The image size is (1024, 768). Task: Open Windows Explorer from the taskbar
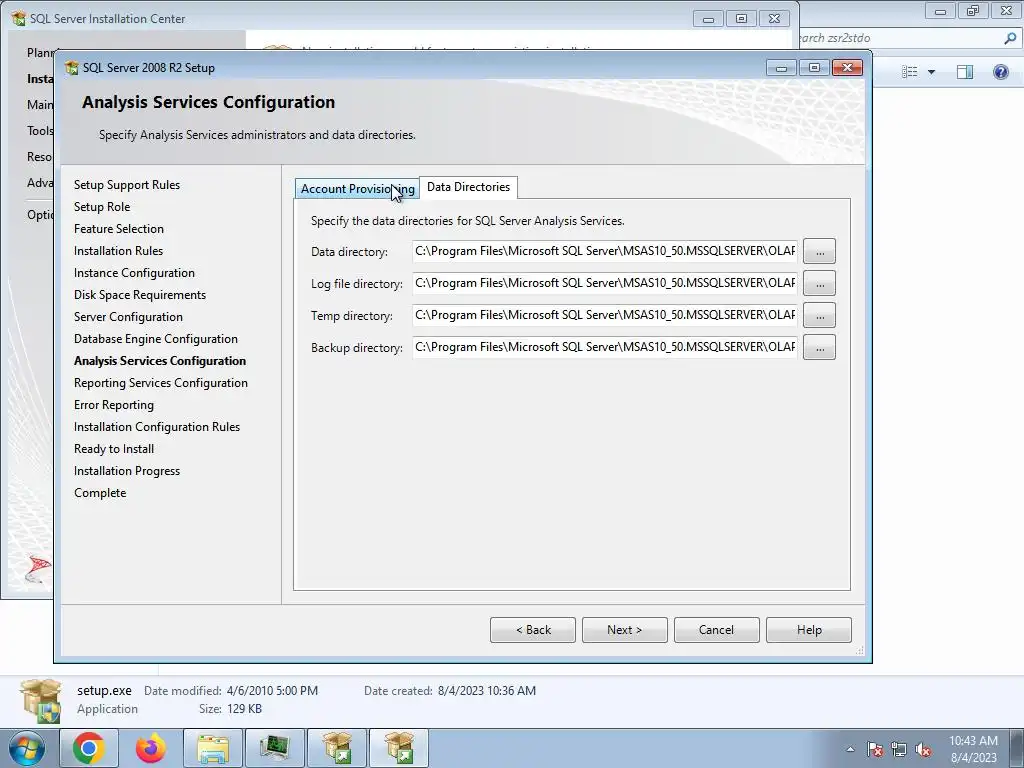tap(213, 748)
